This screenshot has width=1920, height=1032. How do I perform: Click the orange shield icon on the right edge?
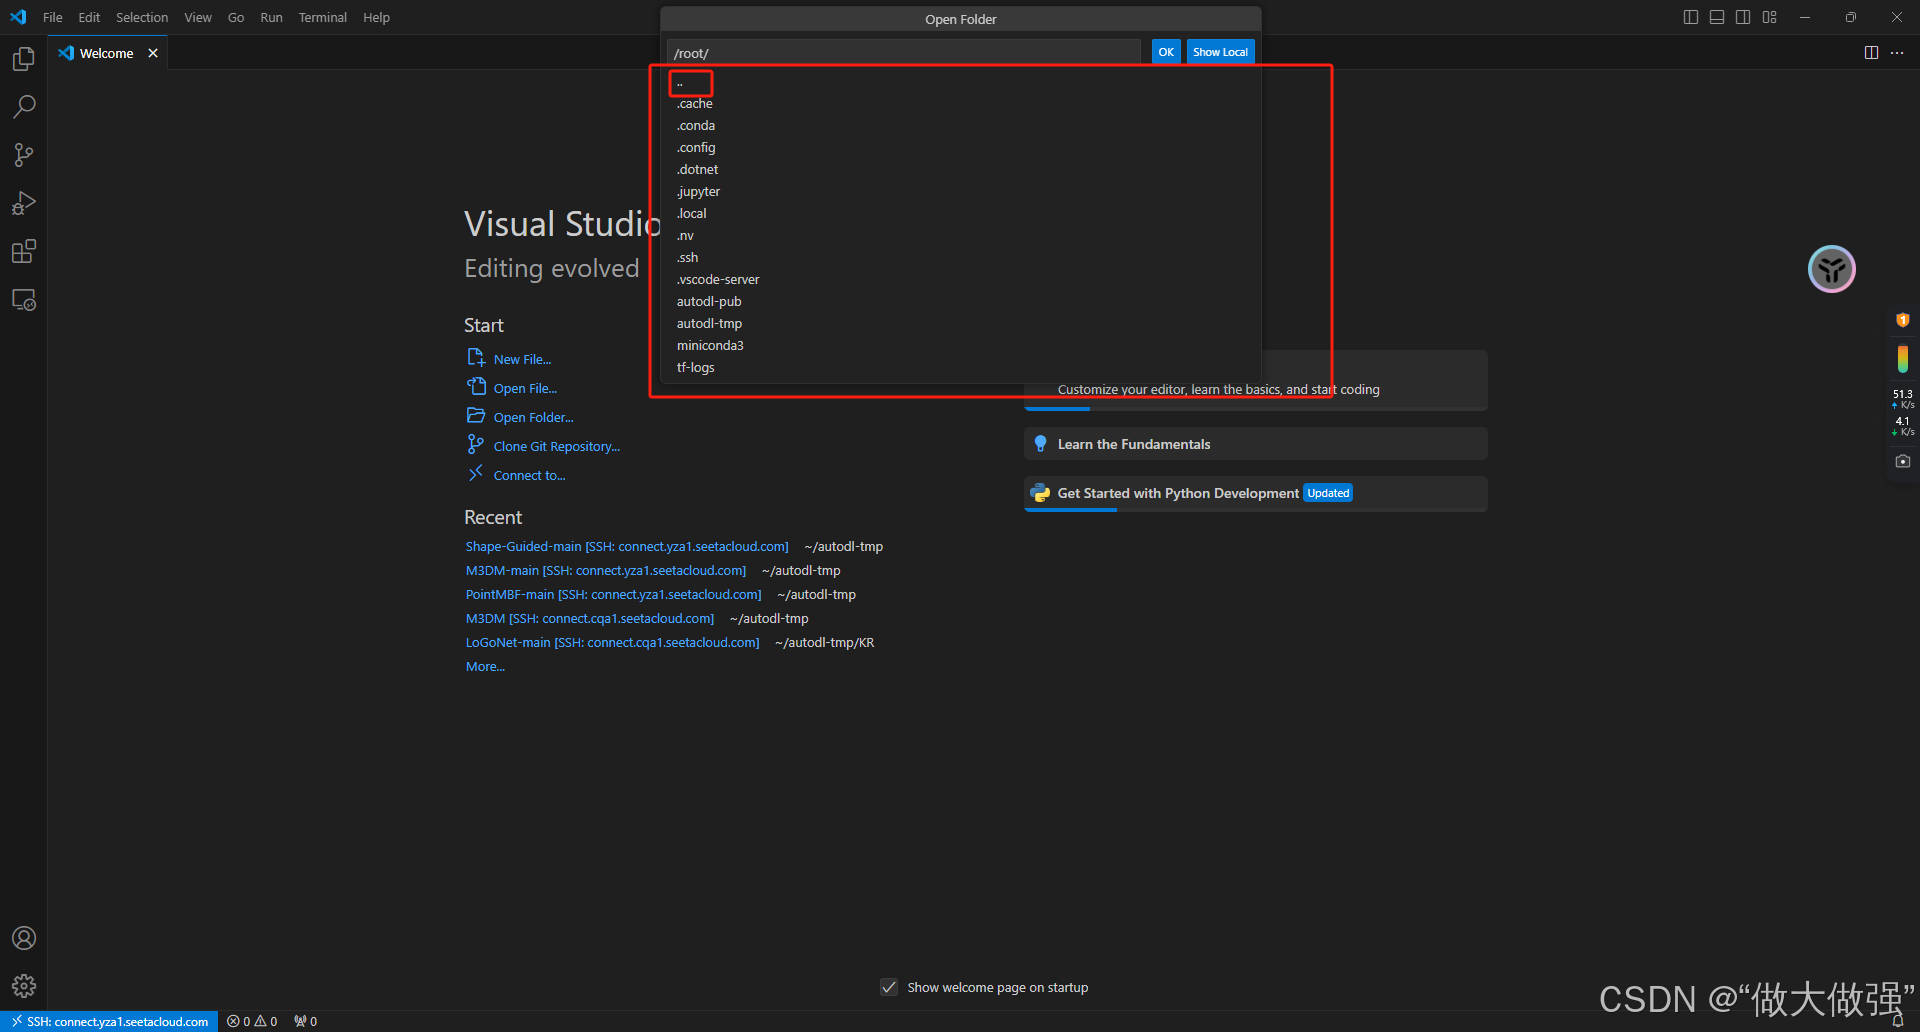pos(1902,320)
